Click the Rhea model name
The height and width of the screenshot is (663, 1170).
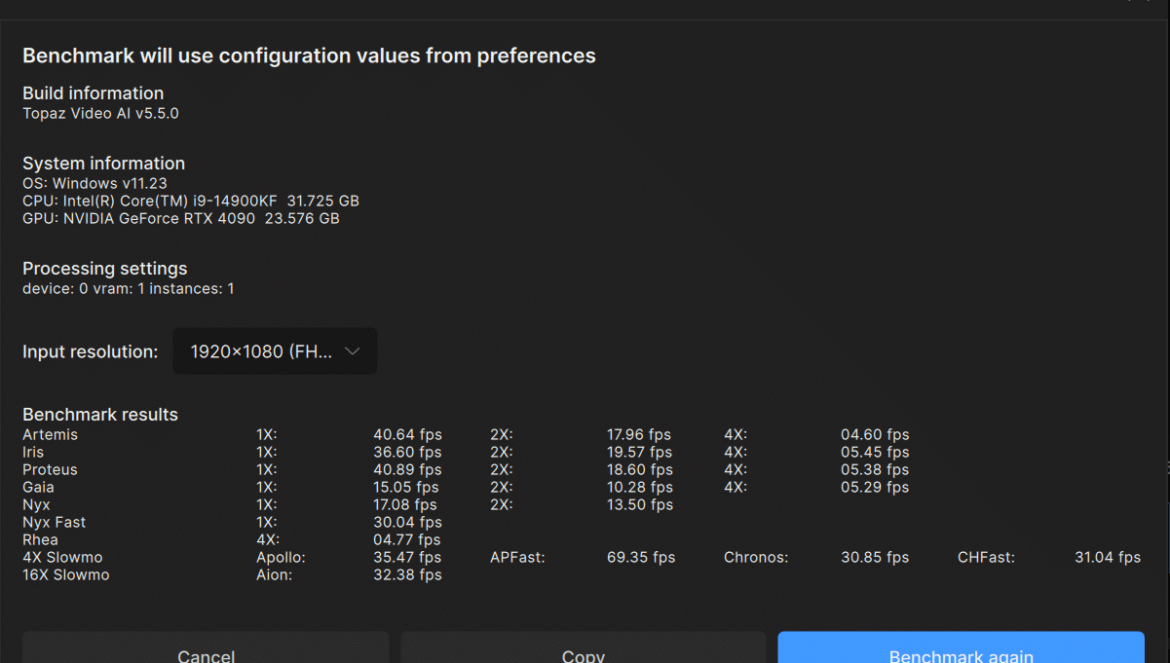tap(40, 540)
